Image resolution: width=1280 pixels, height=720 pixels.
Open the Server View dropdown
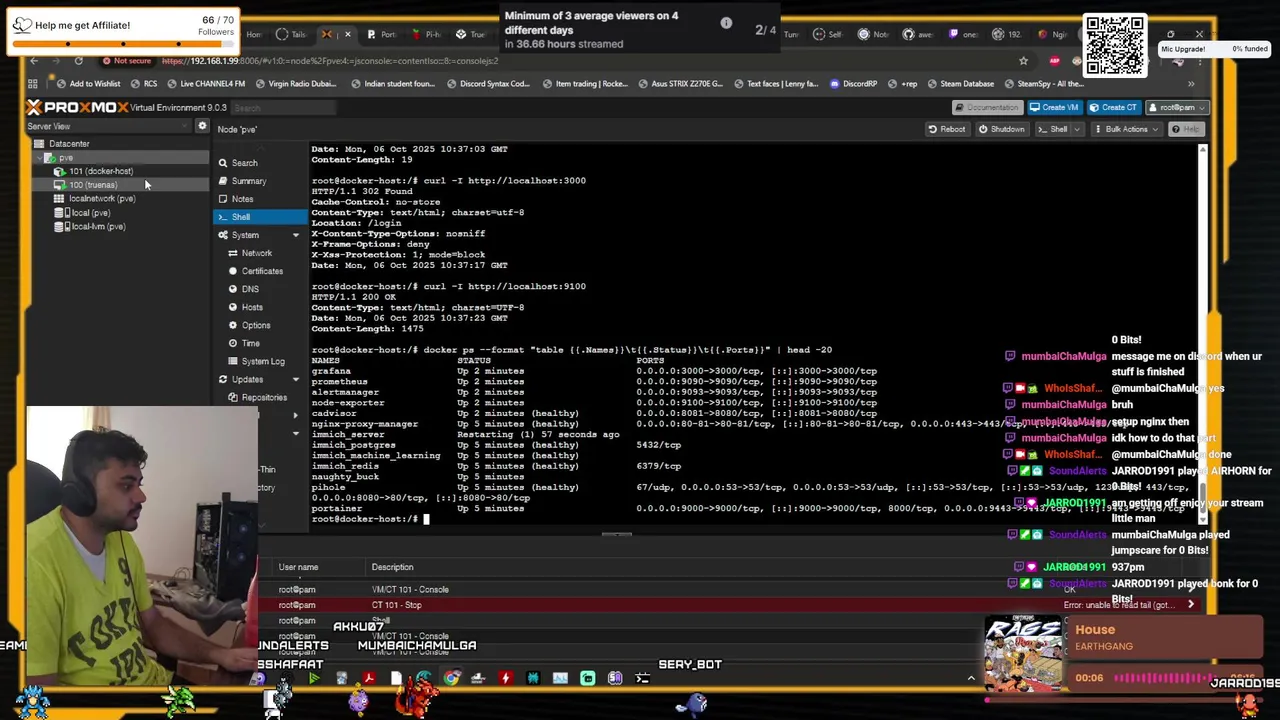tap(110, 127)
